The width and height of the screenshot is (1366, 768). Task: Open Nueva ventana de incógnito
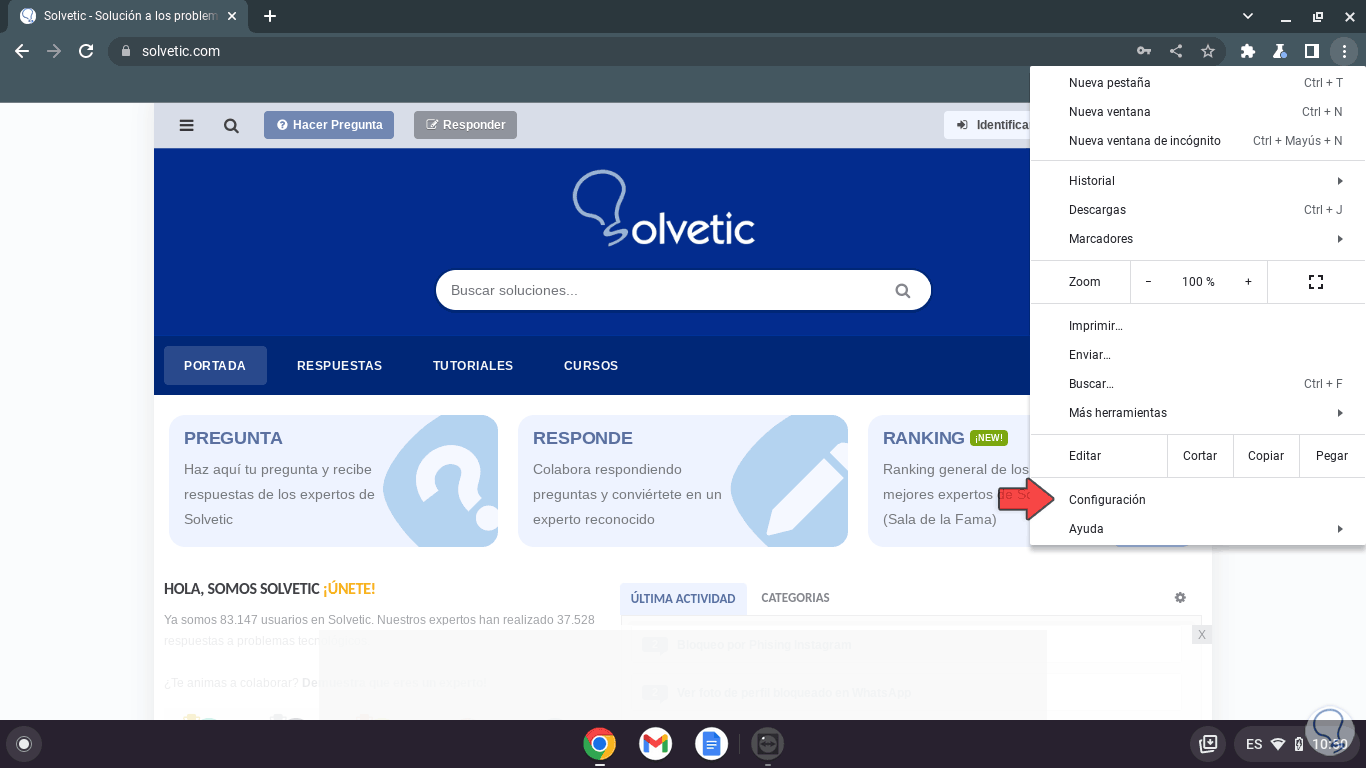(x=1198, y=141)
